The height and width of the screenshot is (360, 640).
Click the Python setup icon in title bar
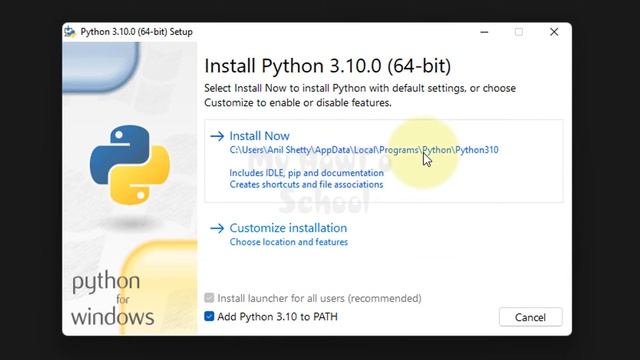[x=70, y=32]
